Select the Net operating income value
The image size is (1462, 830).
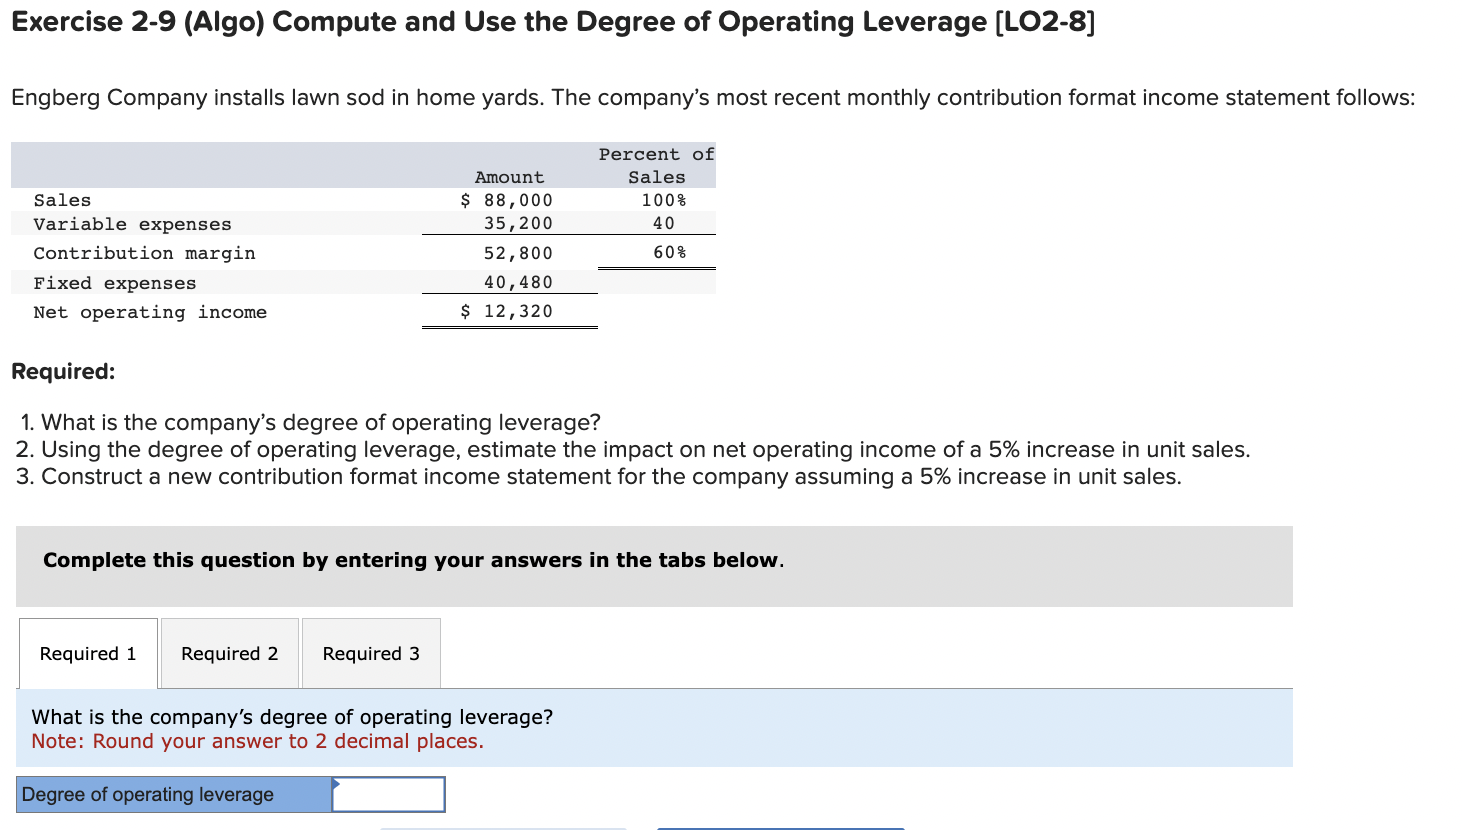click(x=508, y=310)
